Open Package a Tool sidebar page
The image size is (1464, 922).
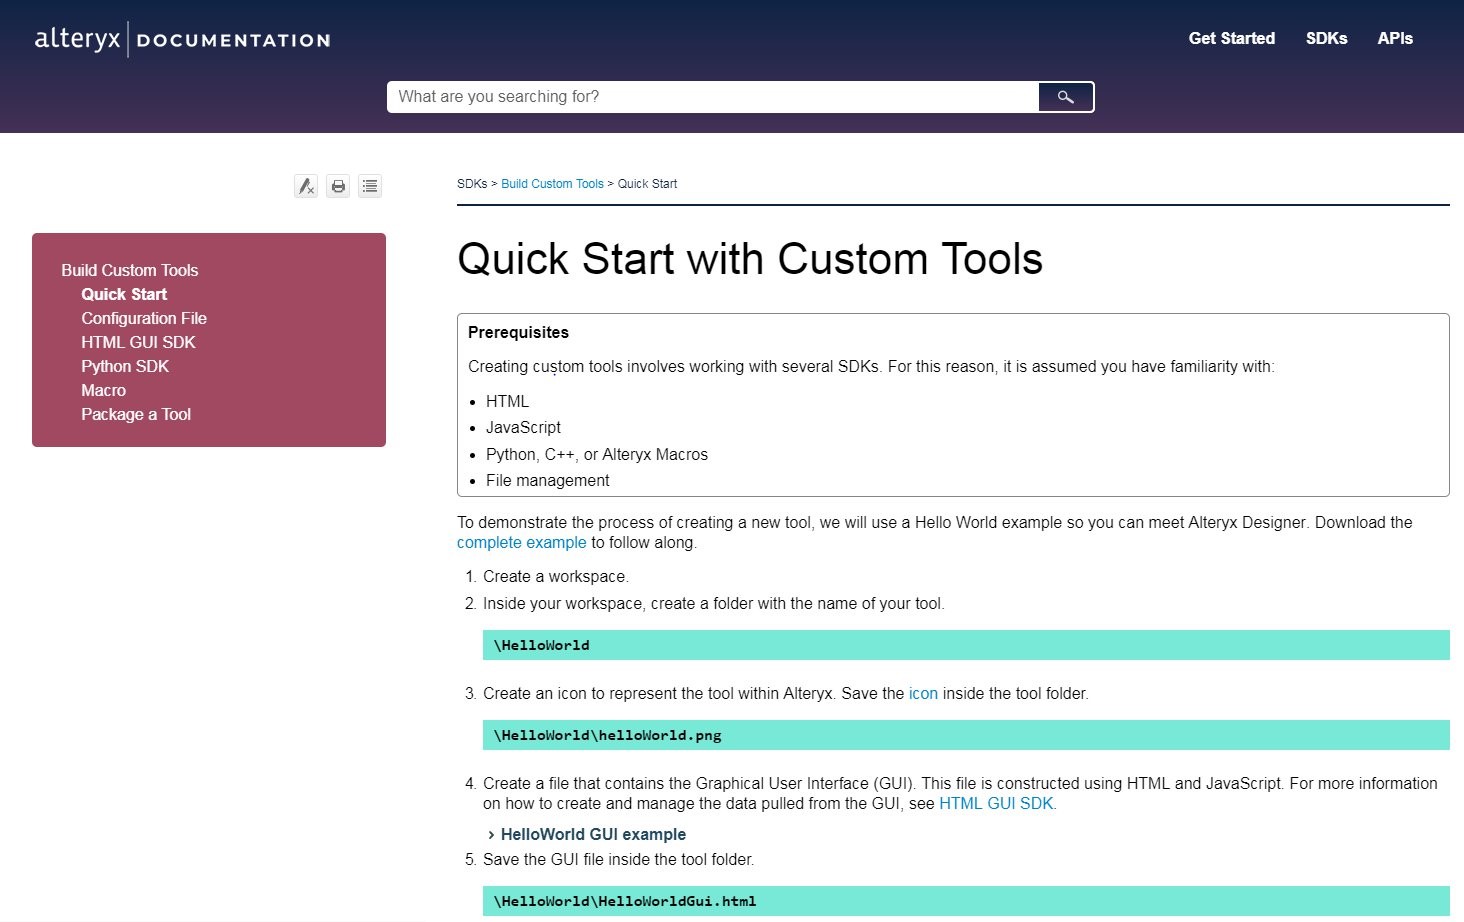tap(136, 414)
